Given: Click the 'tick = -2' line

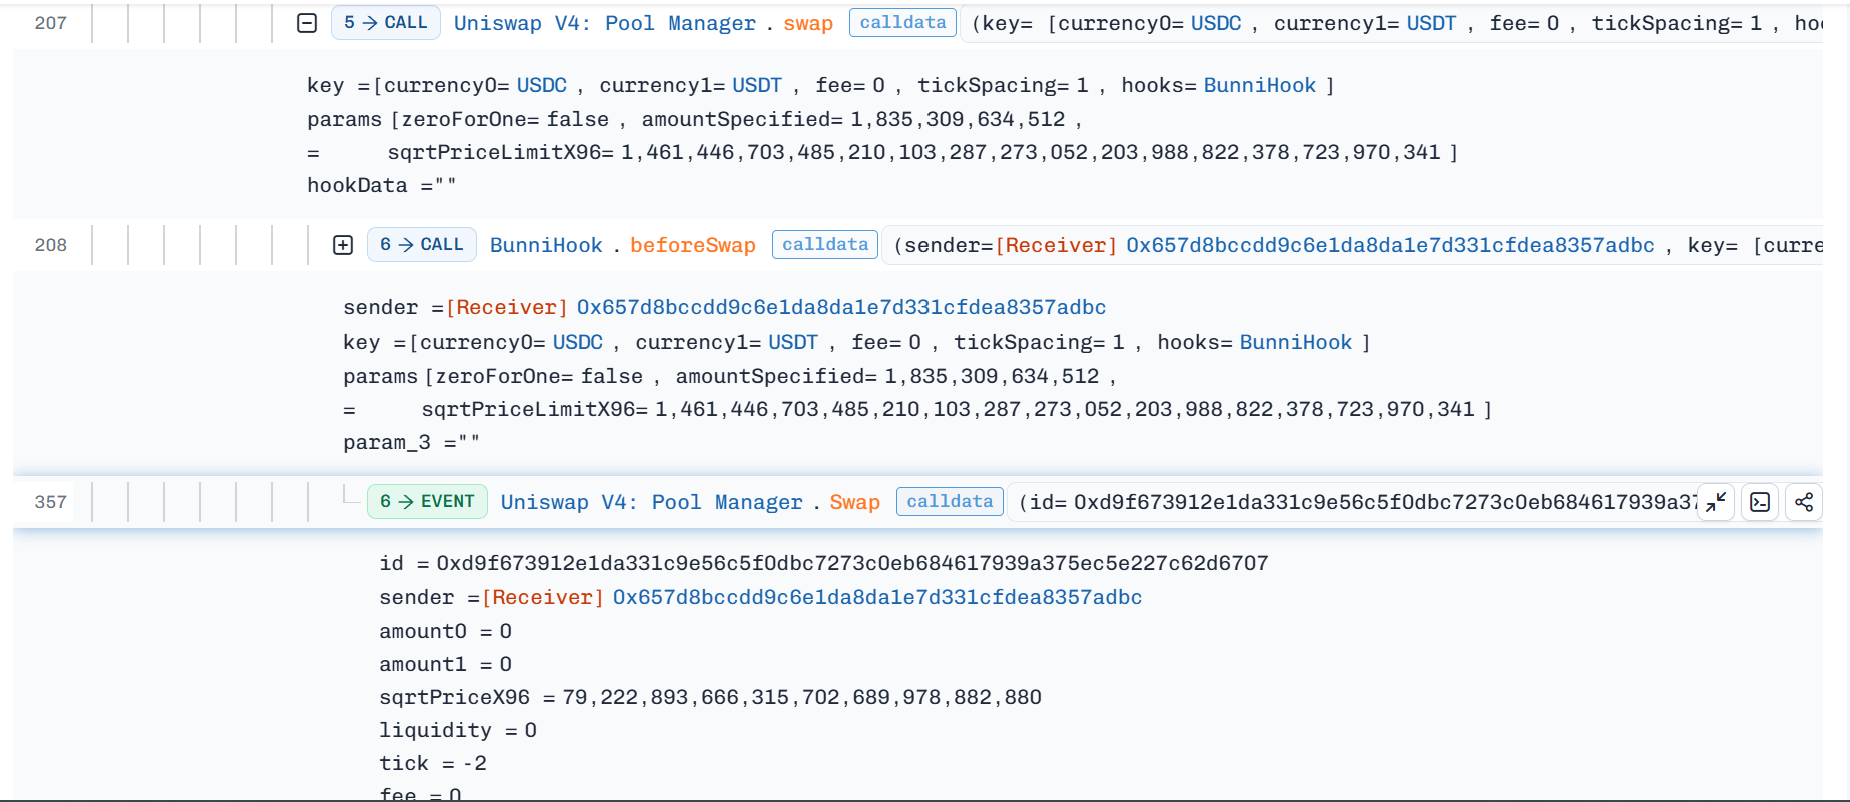Looking at the screenshot, I should 433,763.
